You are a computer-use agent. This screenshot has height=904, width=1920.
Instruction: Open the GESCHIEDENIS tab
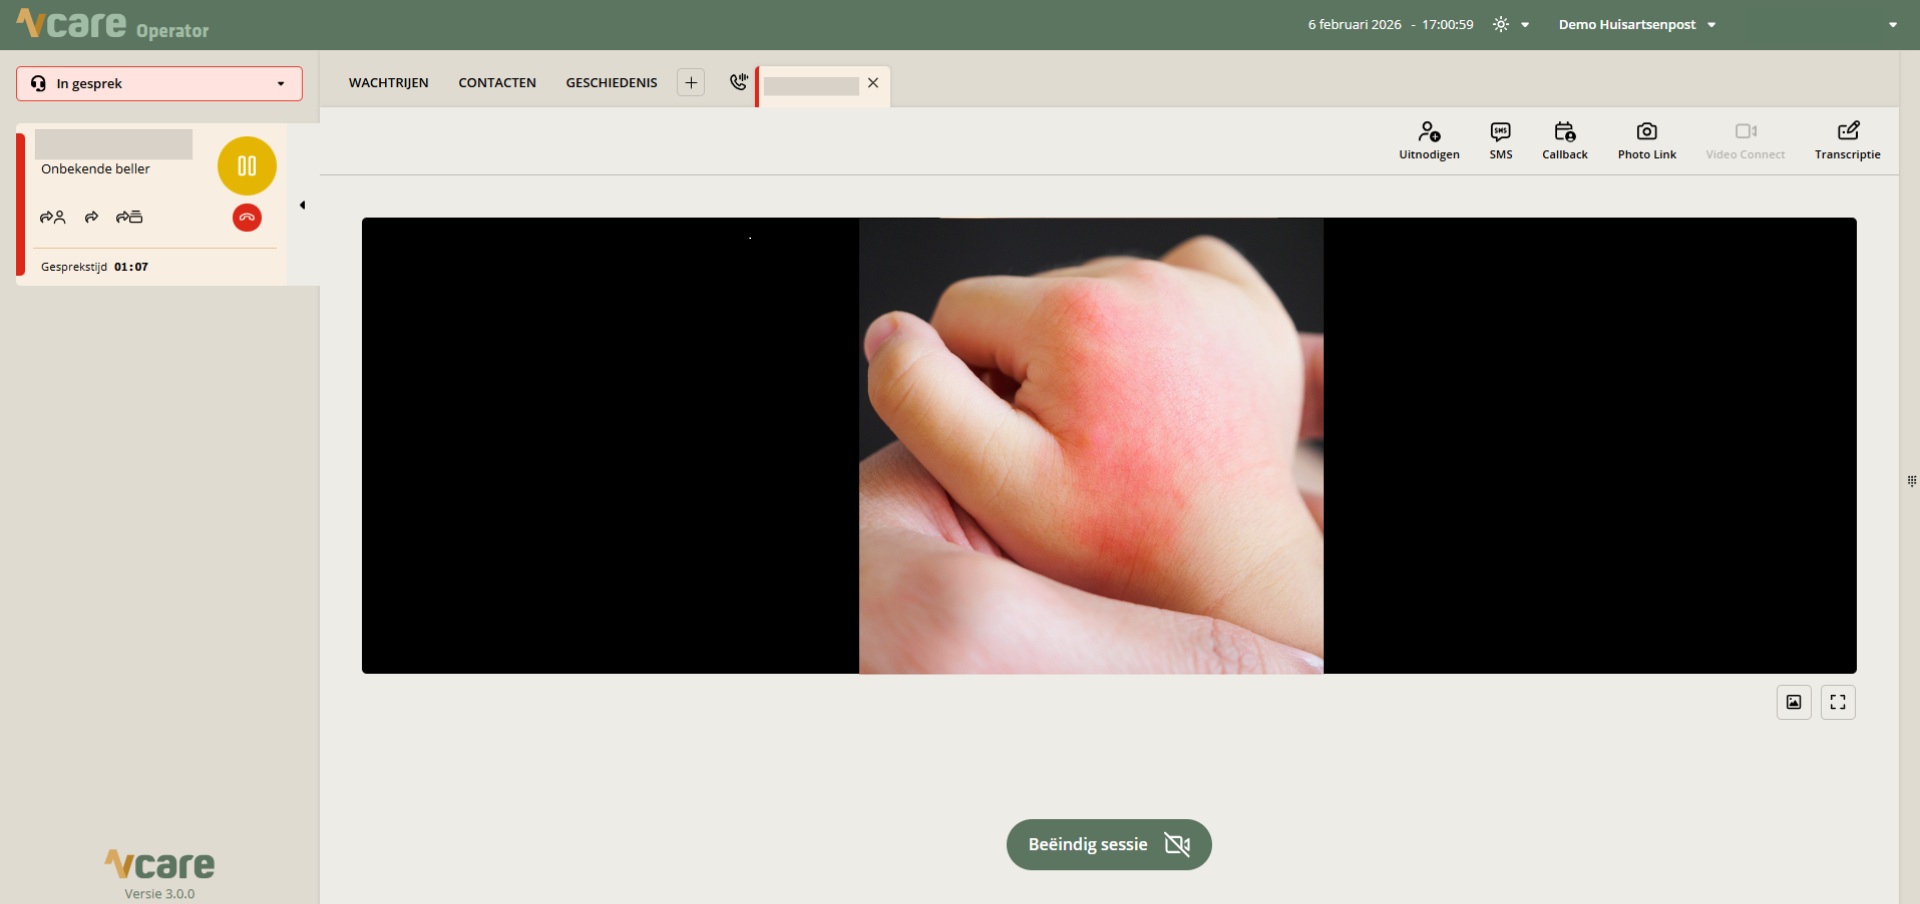(x=611, y=83)
